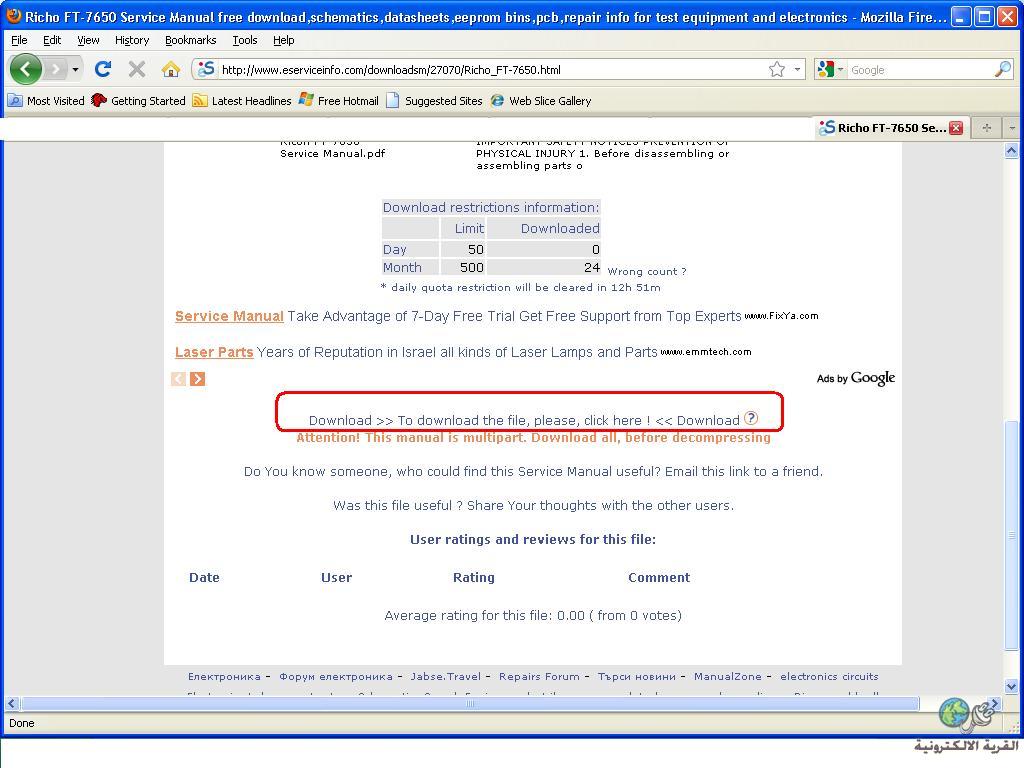Open the Suggested Sites bookmark
This screenshot has width=1024, height=768.
coord(434,101)
